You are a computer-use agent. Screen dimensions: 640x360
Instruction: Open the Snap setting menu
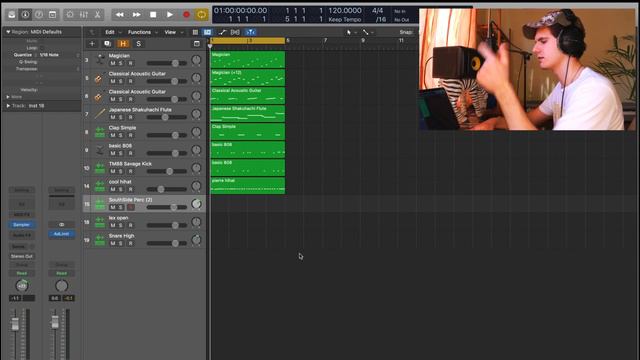407,32
